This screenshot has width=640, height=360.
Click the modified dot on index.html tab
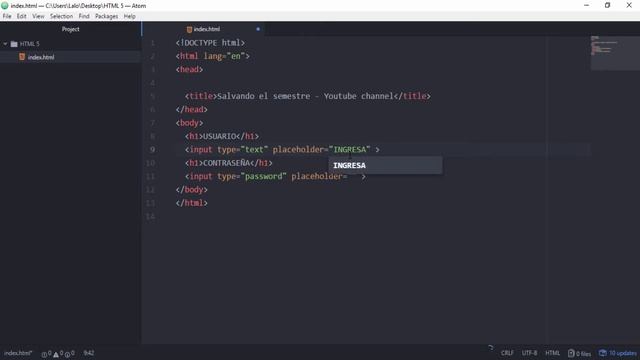[x=258, y=29]
